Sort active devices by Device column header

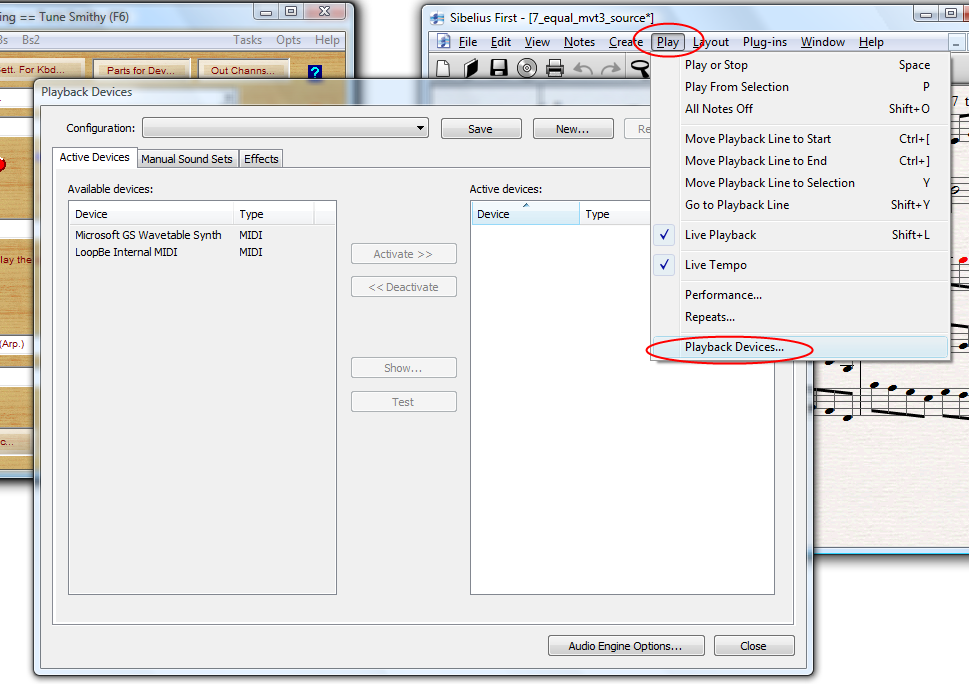525,214
